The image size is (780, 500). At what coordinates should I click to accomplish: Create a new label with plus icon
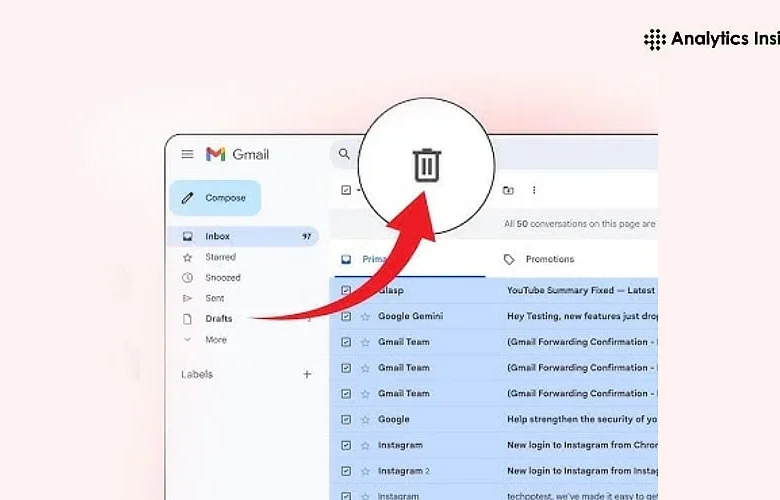click(x=307, y=374)
